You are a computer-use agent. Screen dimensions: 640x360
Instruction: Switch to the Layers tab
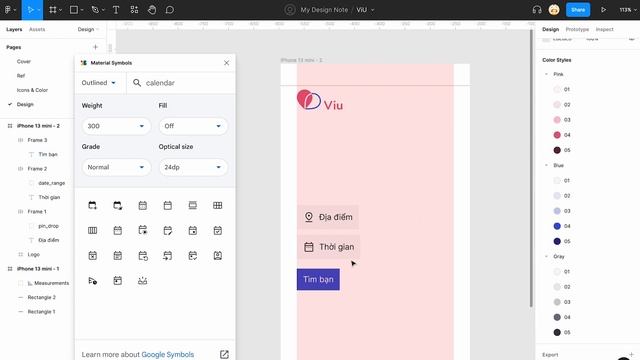14,29
